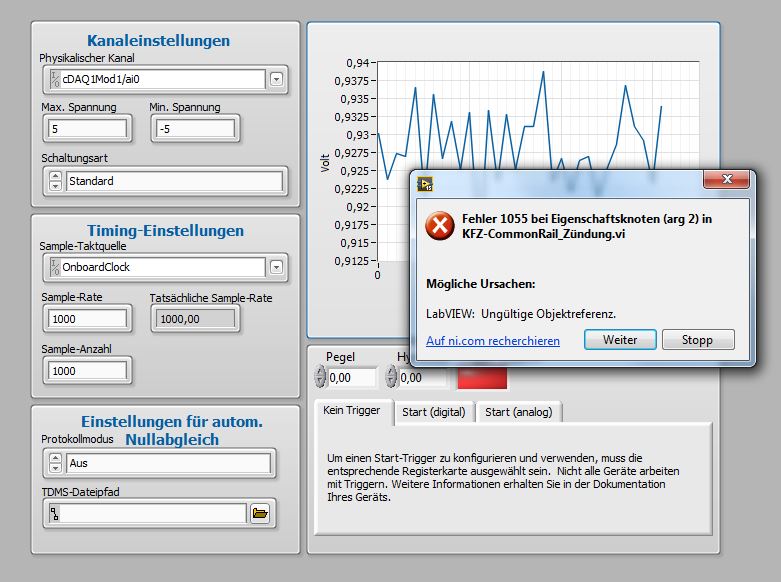Open the Auf ni.com recherchieren link

click(x=493, y=341)
